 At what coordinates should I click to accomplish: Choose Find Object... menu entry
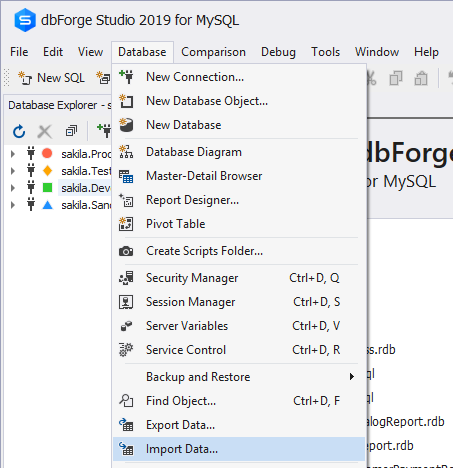(239, 401)
